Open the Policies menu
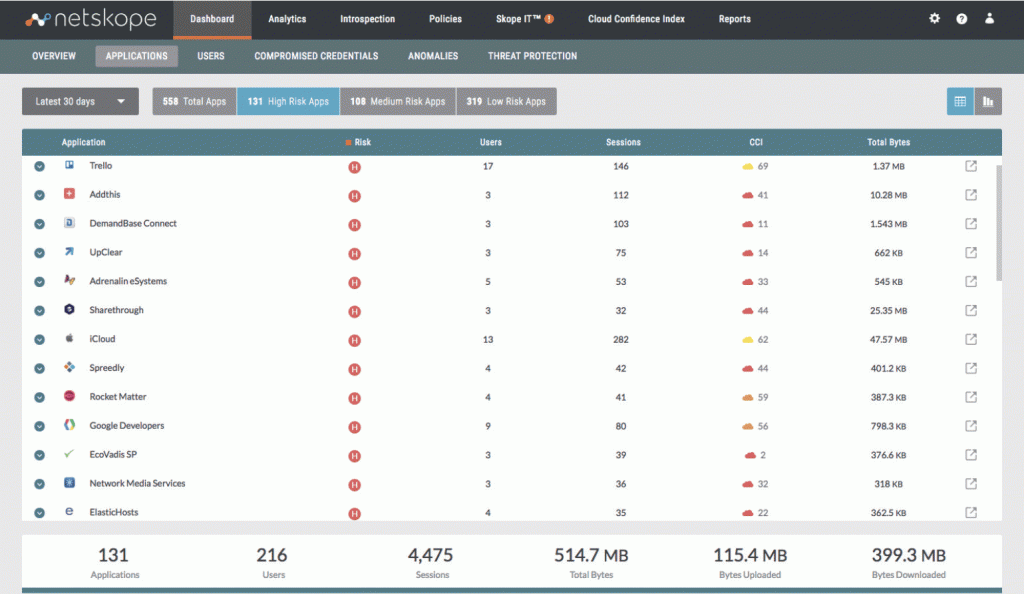This screenshot has height=594, width=1024. [445, 19]
